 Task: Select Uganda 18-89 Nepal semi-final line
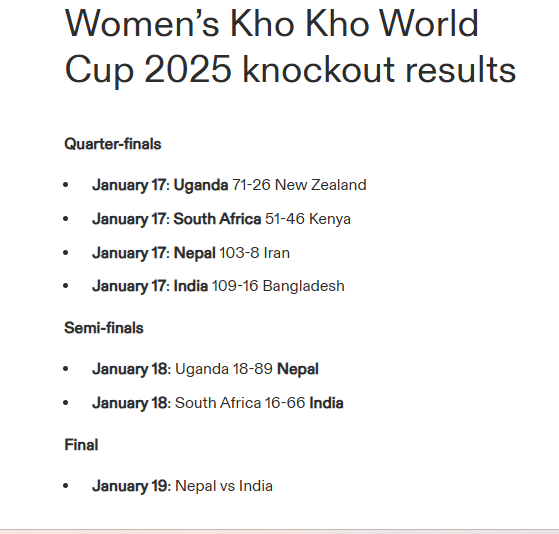click(205, 369)
